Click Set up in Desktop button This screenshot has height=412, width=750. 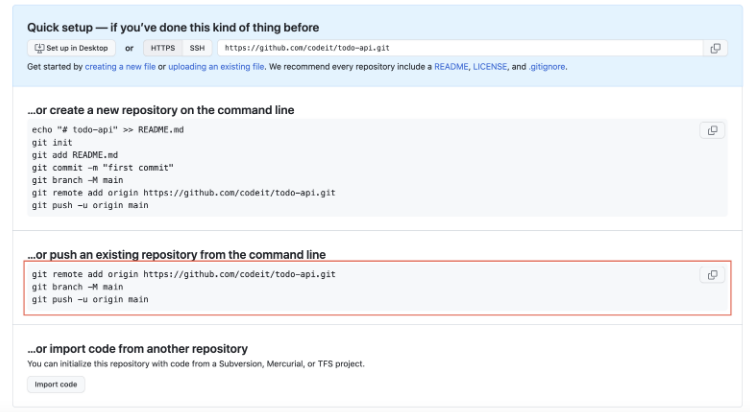(x=73, y=48)
